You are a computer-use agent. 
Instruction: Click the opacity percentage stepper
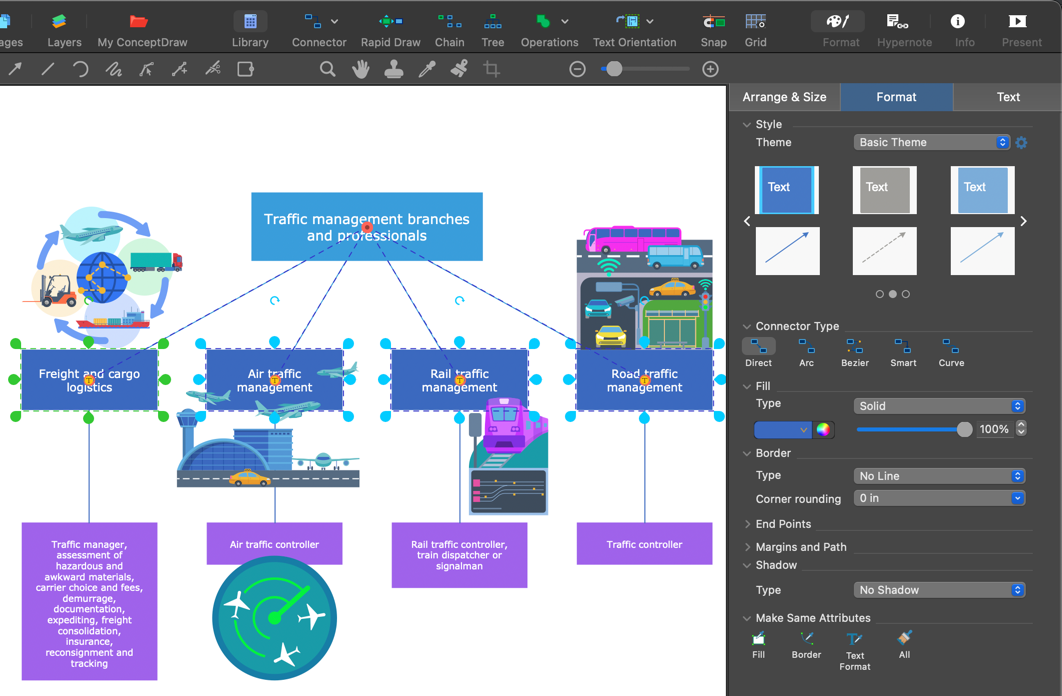pos(1021,429)
